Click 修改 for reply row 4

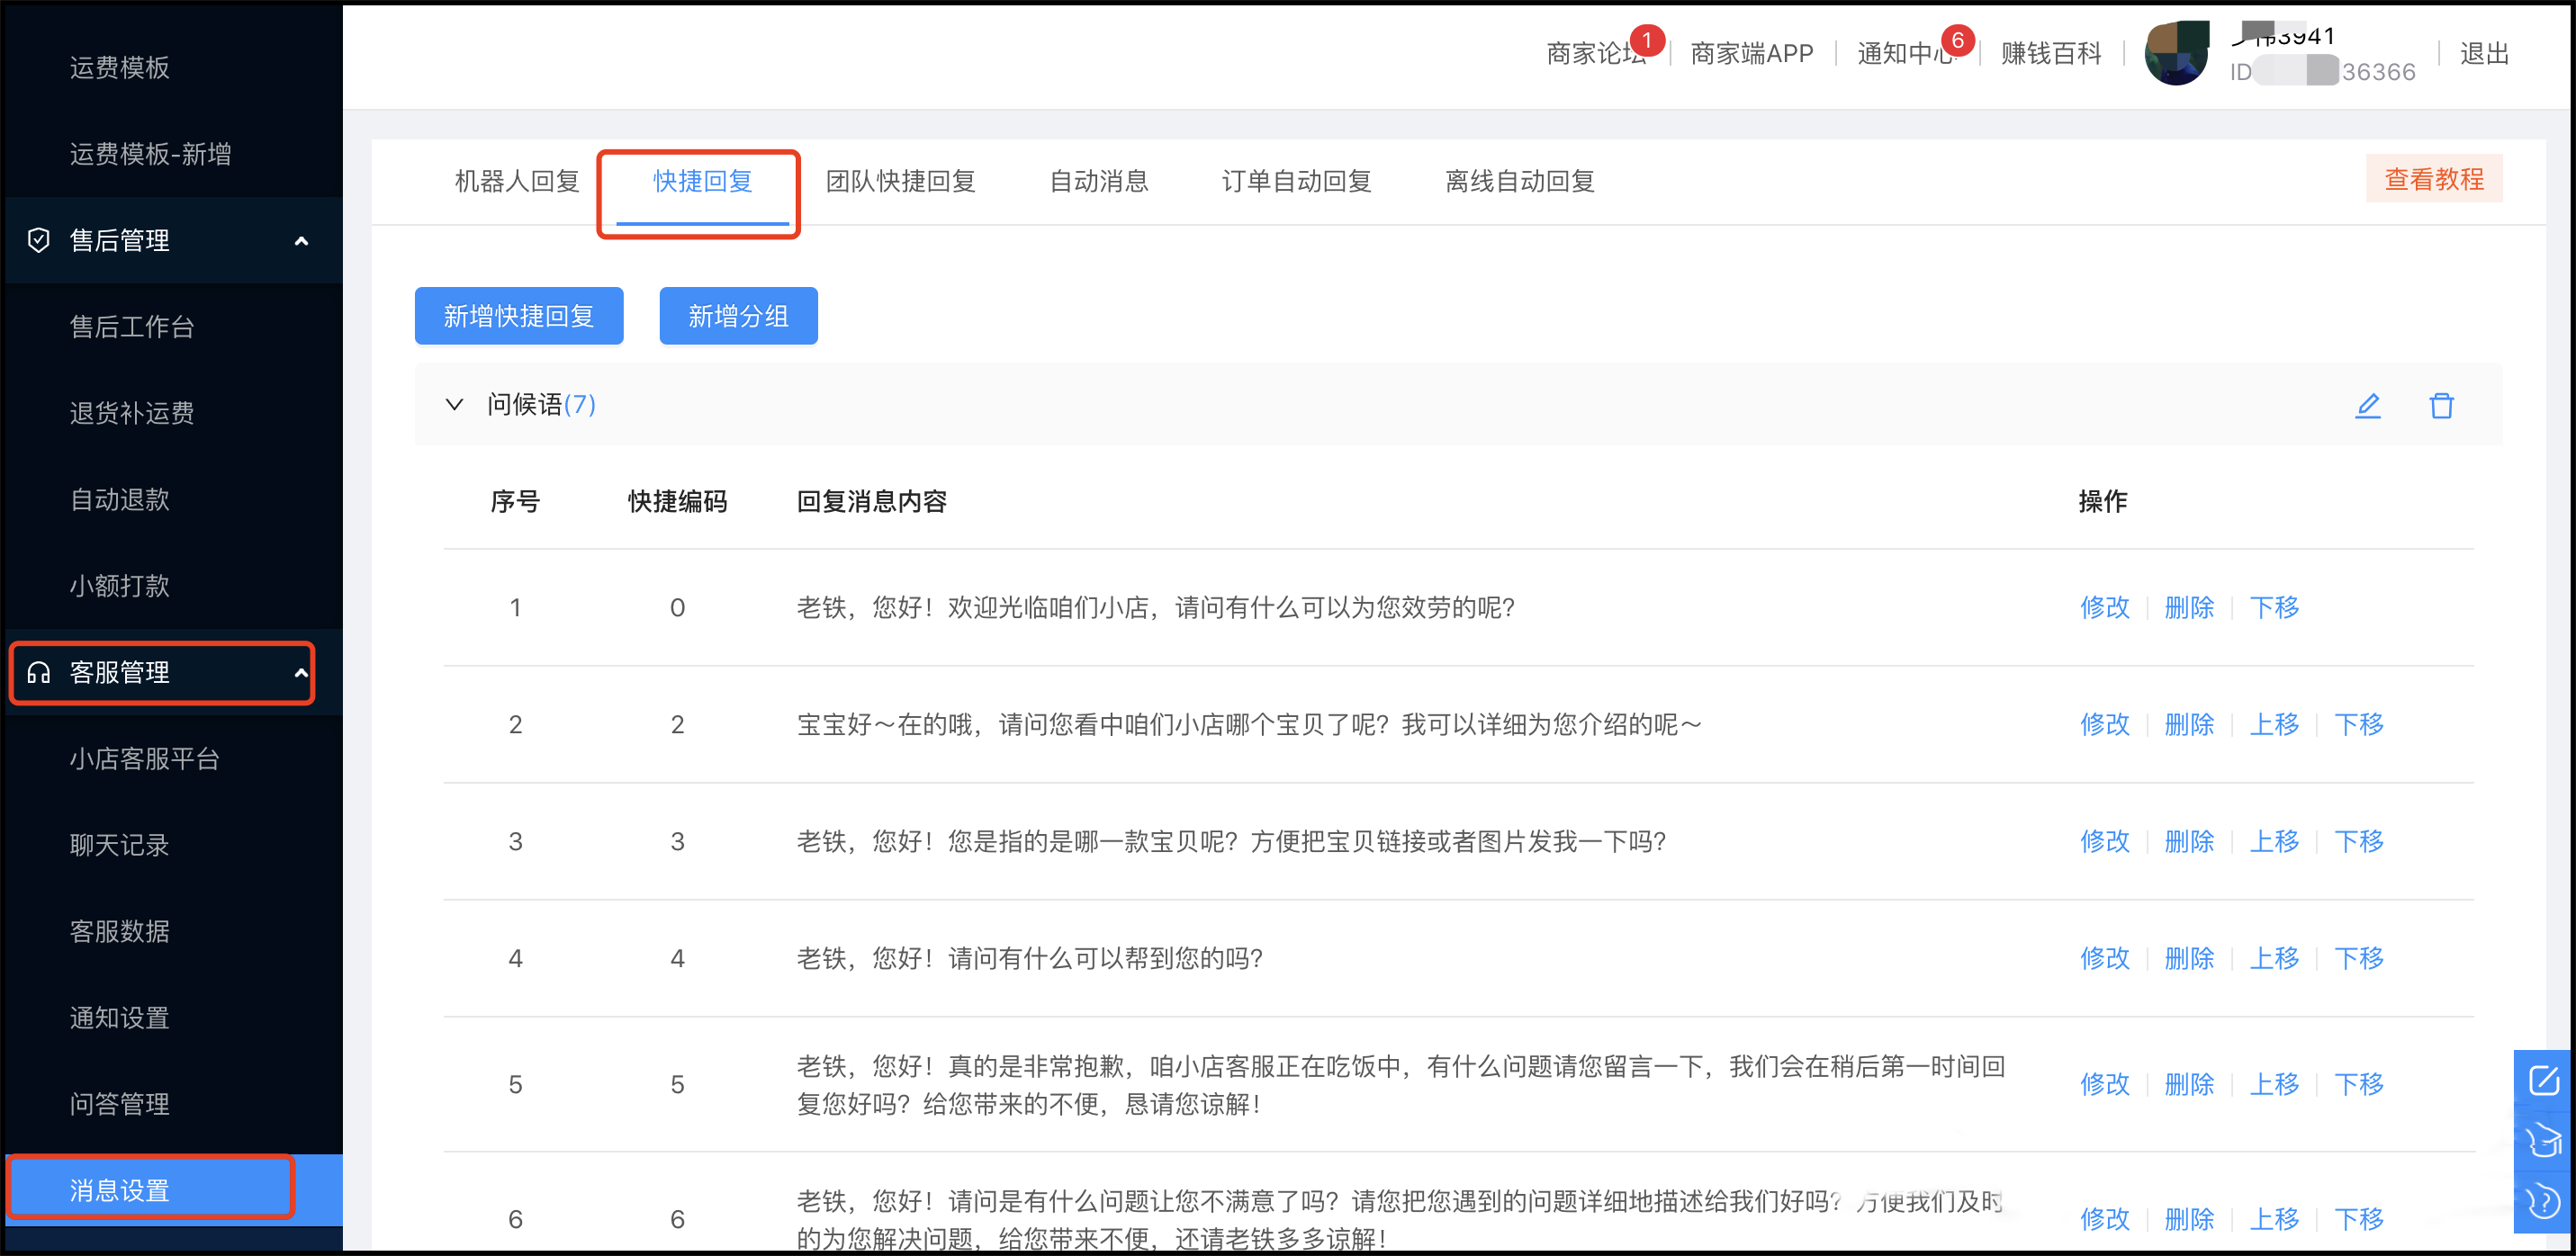(x=2104, y=958)
